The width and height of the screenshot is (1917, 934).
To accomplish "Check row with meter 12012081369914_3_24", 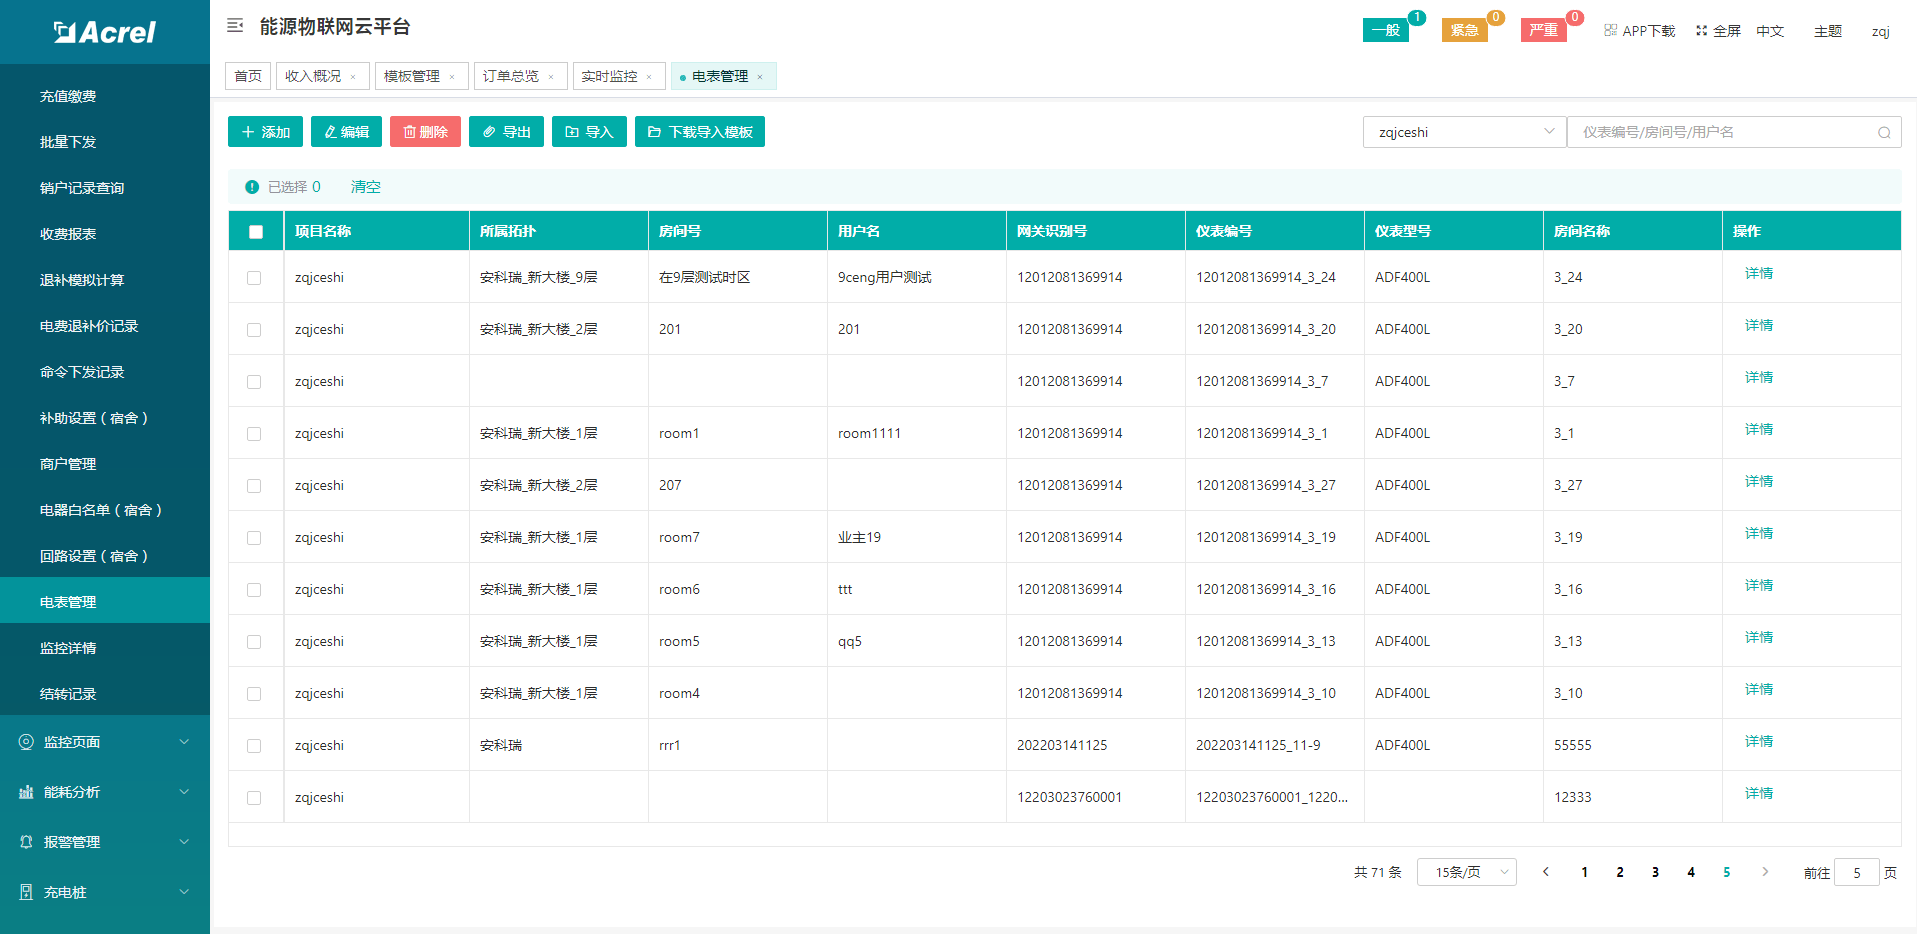I will tap(254, 278).
